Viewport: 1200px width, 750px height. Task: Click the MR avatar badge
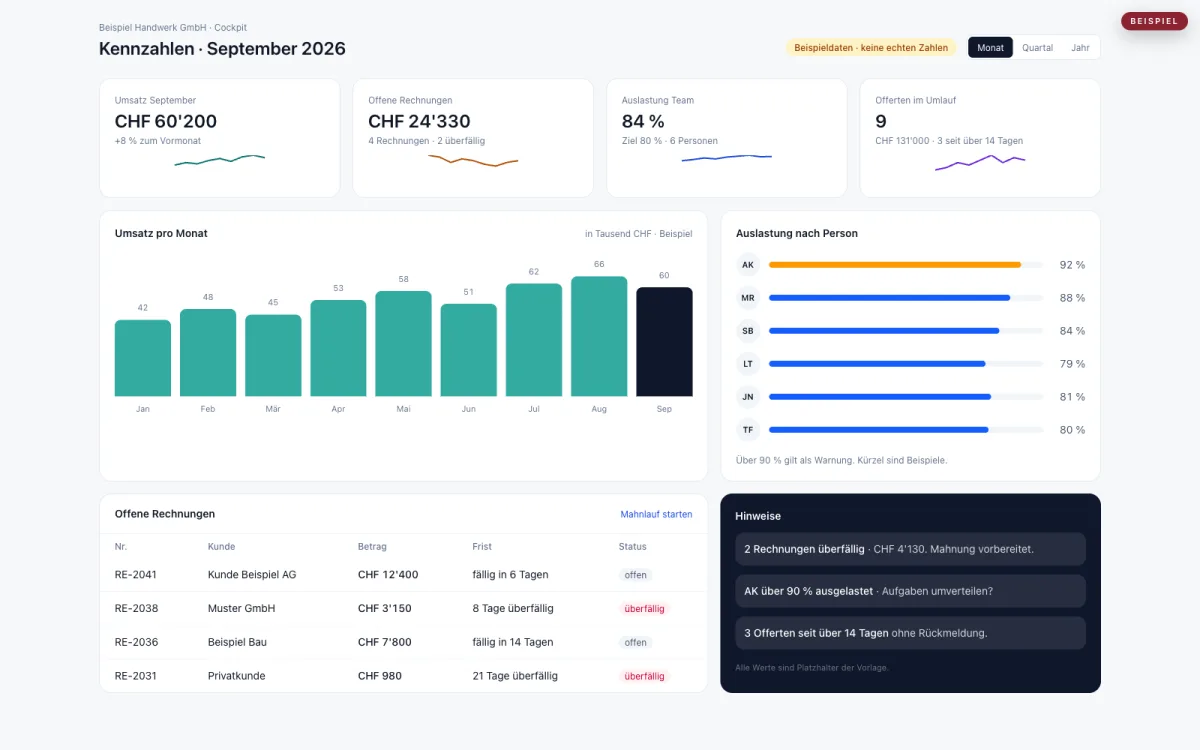747,298
